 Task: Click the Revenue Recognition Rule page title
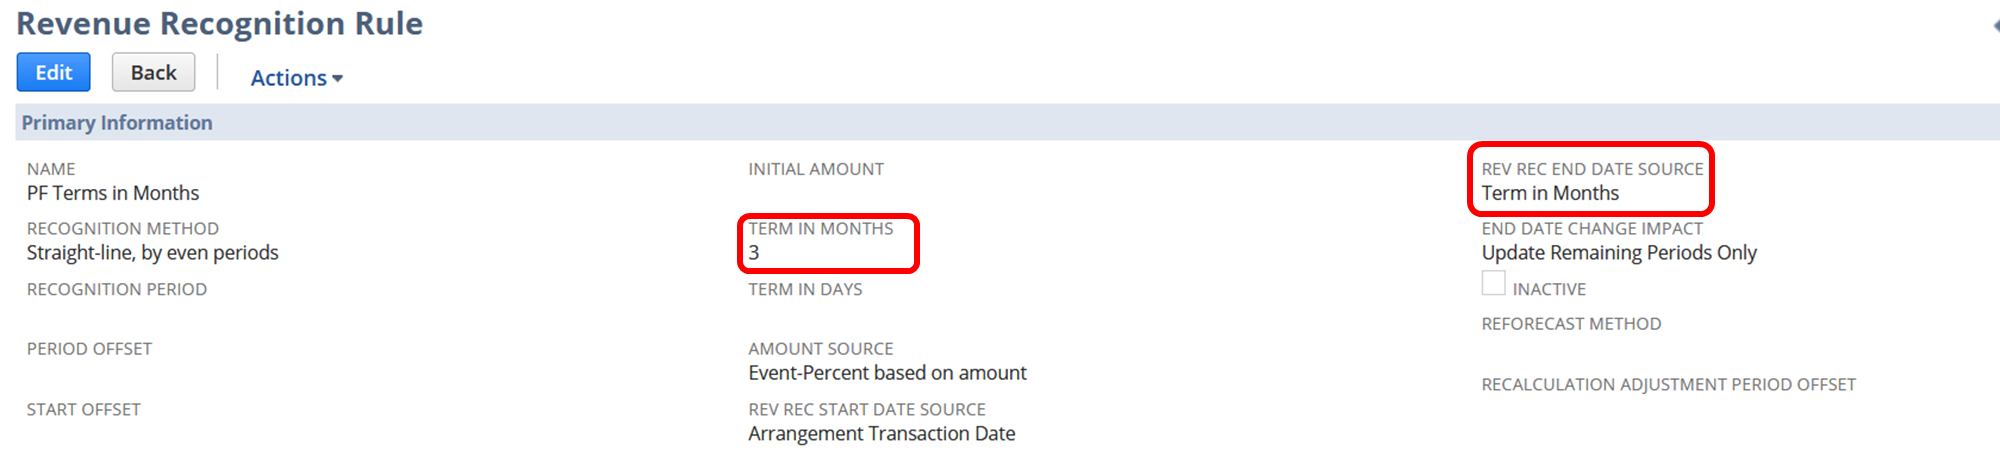220,23
